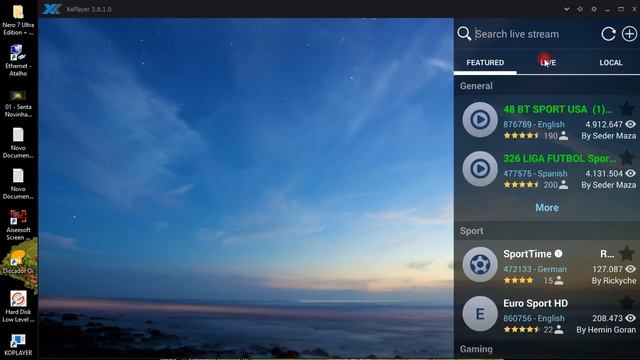
Task: Click the 200 users person icon
Action: [563, 184]
